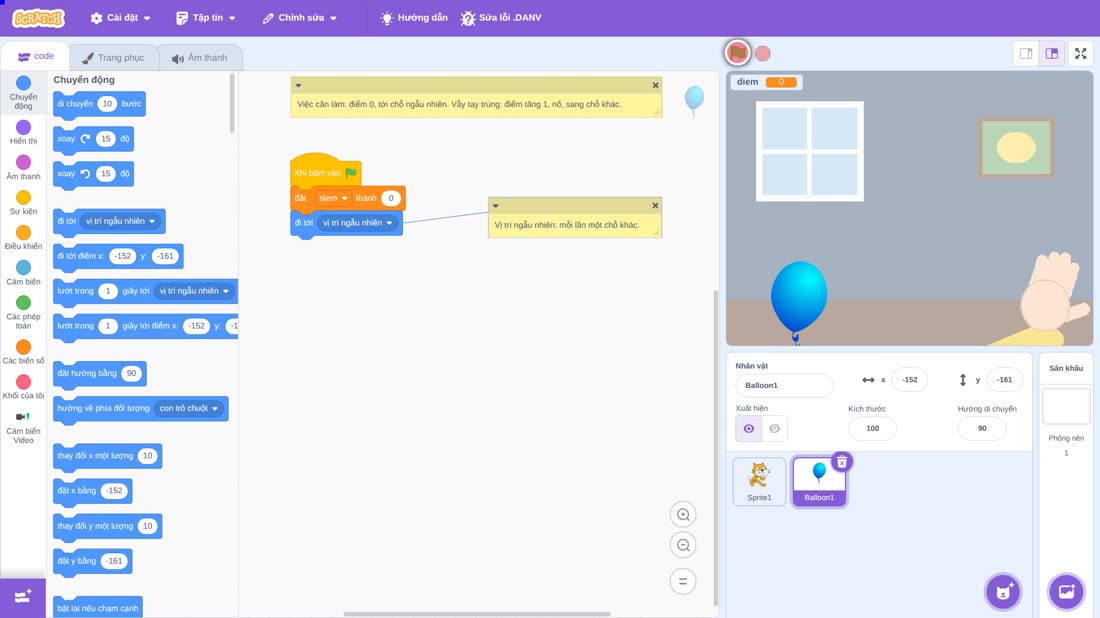This screenshot has height=618, width=1100.
Task: Switch to small stage layout
Action: (1026, 53)
